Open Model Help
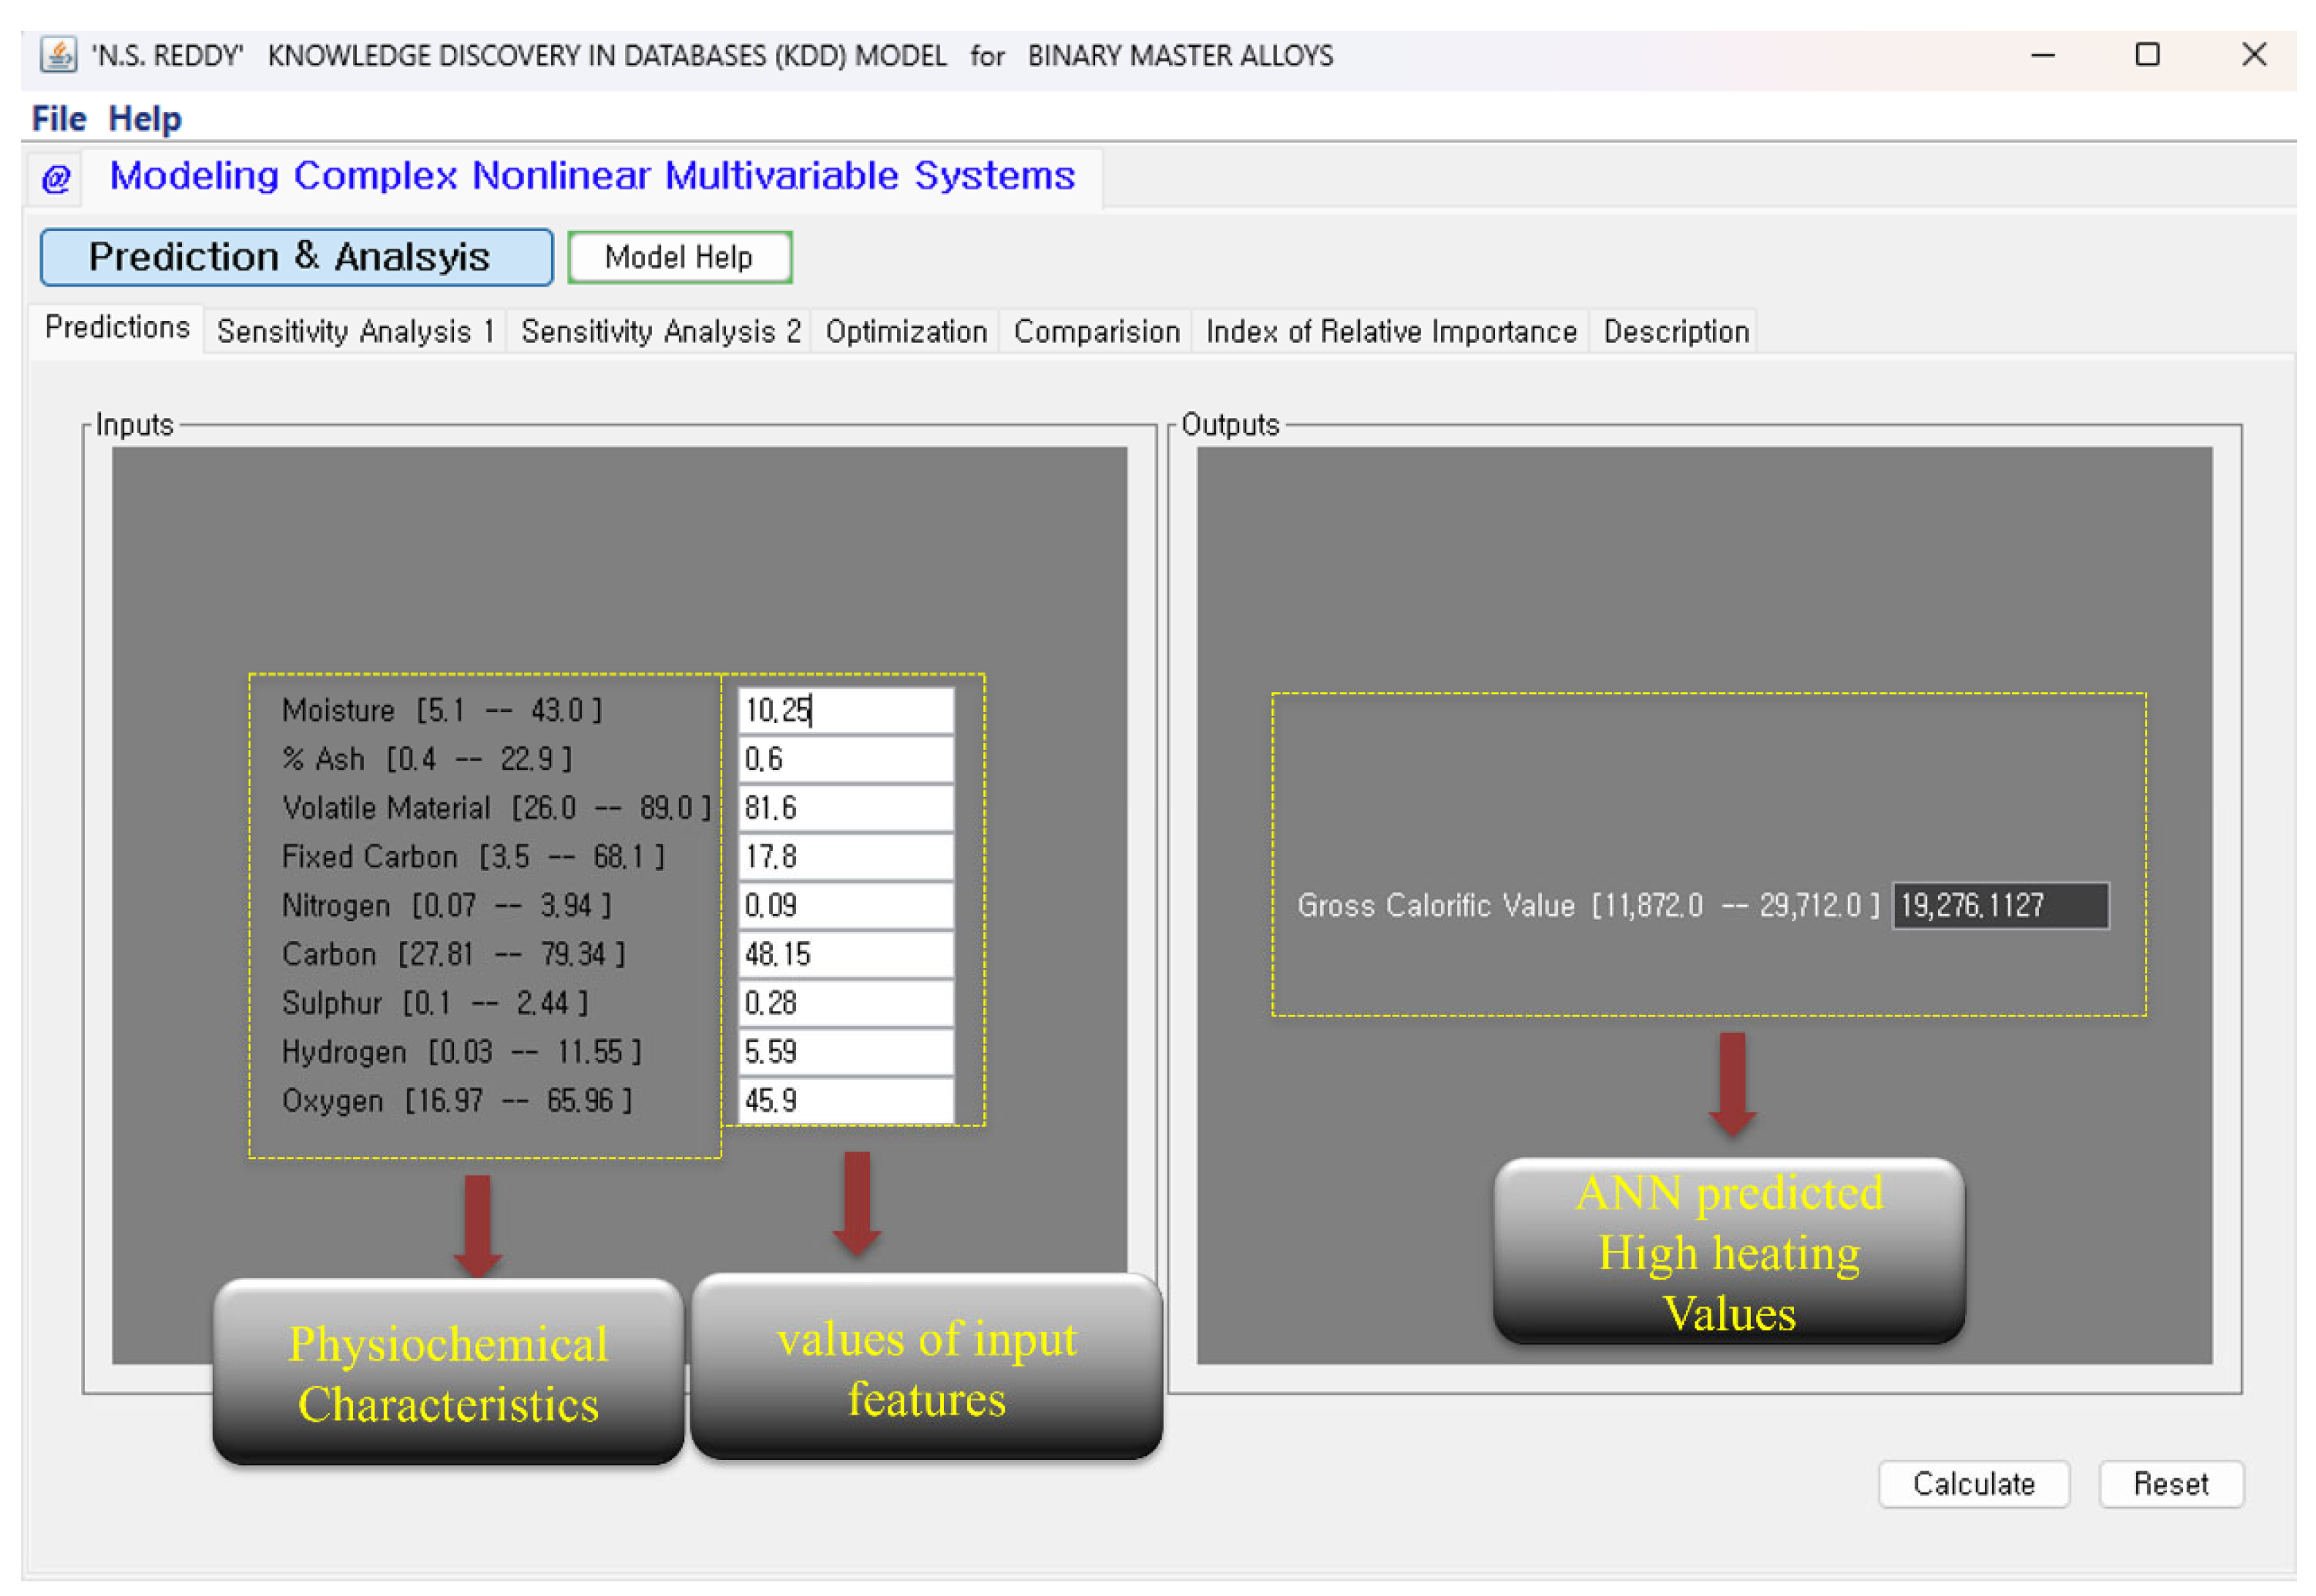 click(679, 257)
